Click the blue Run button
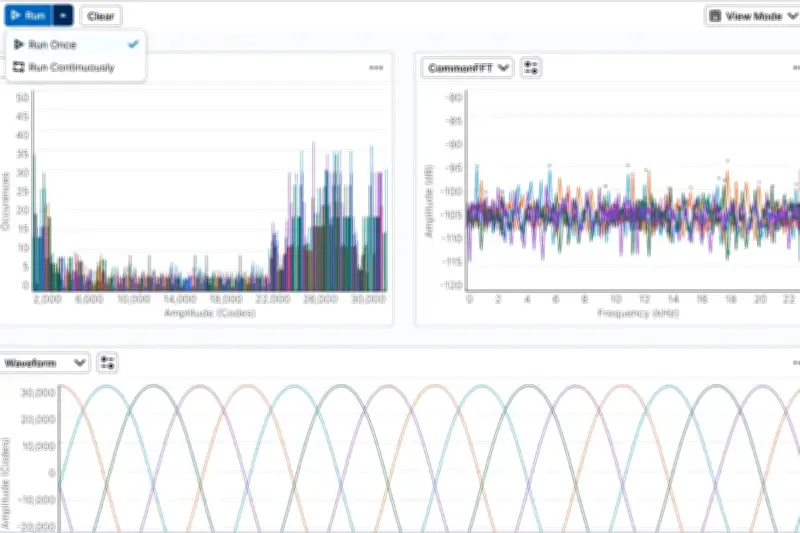 point(29,16)
